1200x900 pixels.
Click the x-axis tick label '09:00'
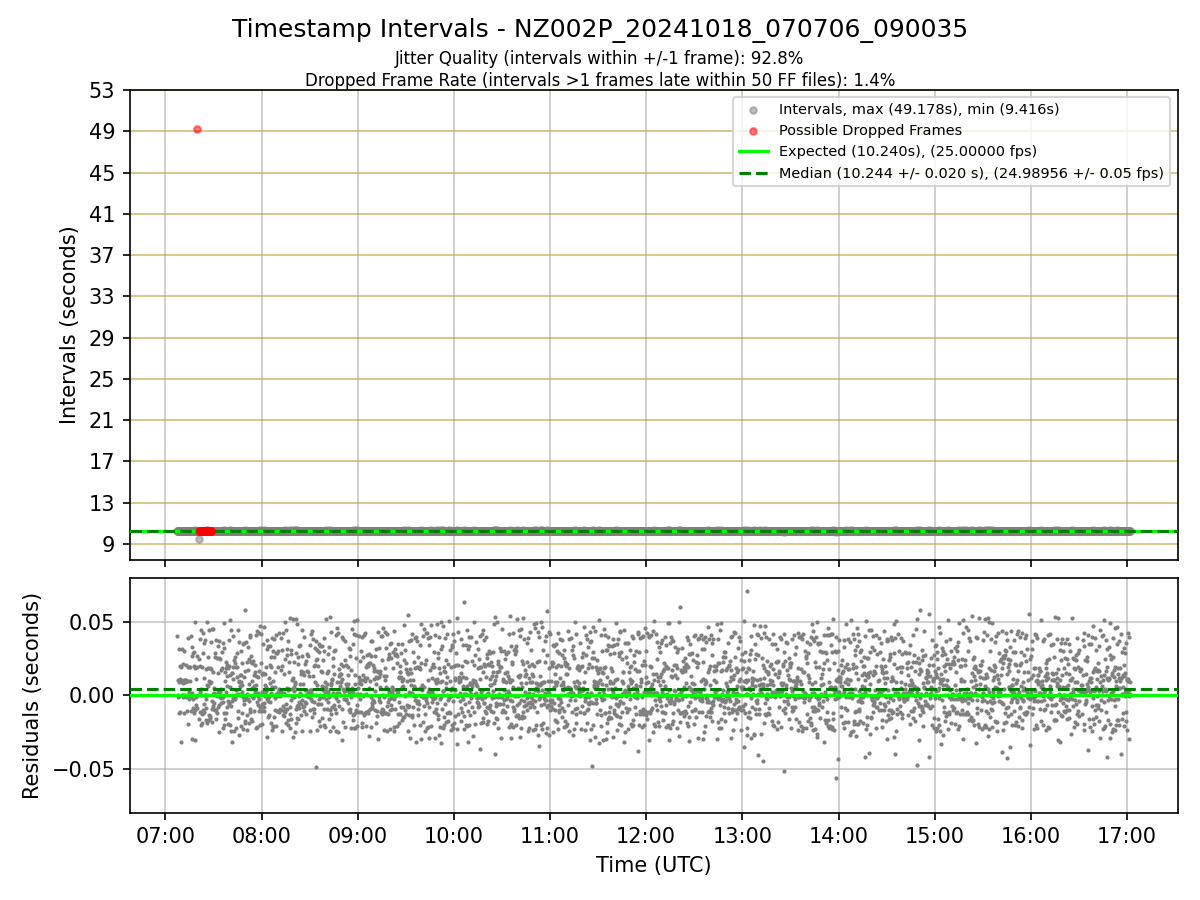[x=358, y=835]
